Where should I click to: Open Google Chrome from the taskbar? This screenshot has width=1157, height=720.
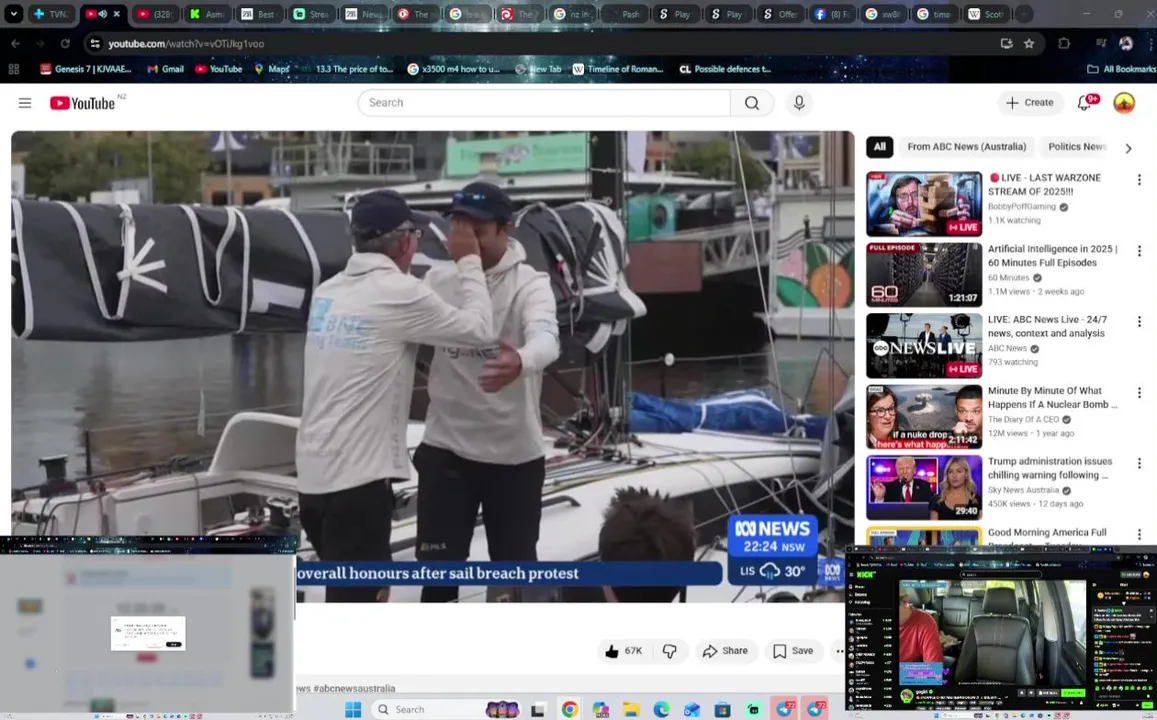[570, 710]
